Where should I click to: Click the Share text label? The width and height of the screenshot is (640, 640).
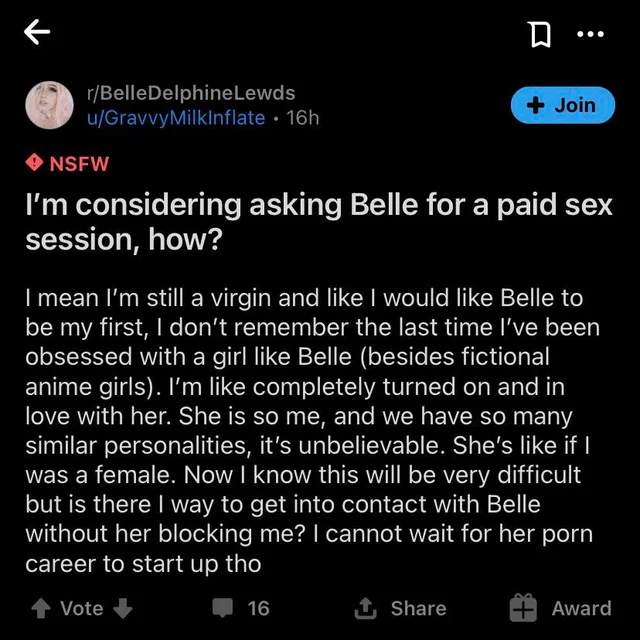tap(418, 608)
